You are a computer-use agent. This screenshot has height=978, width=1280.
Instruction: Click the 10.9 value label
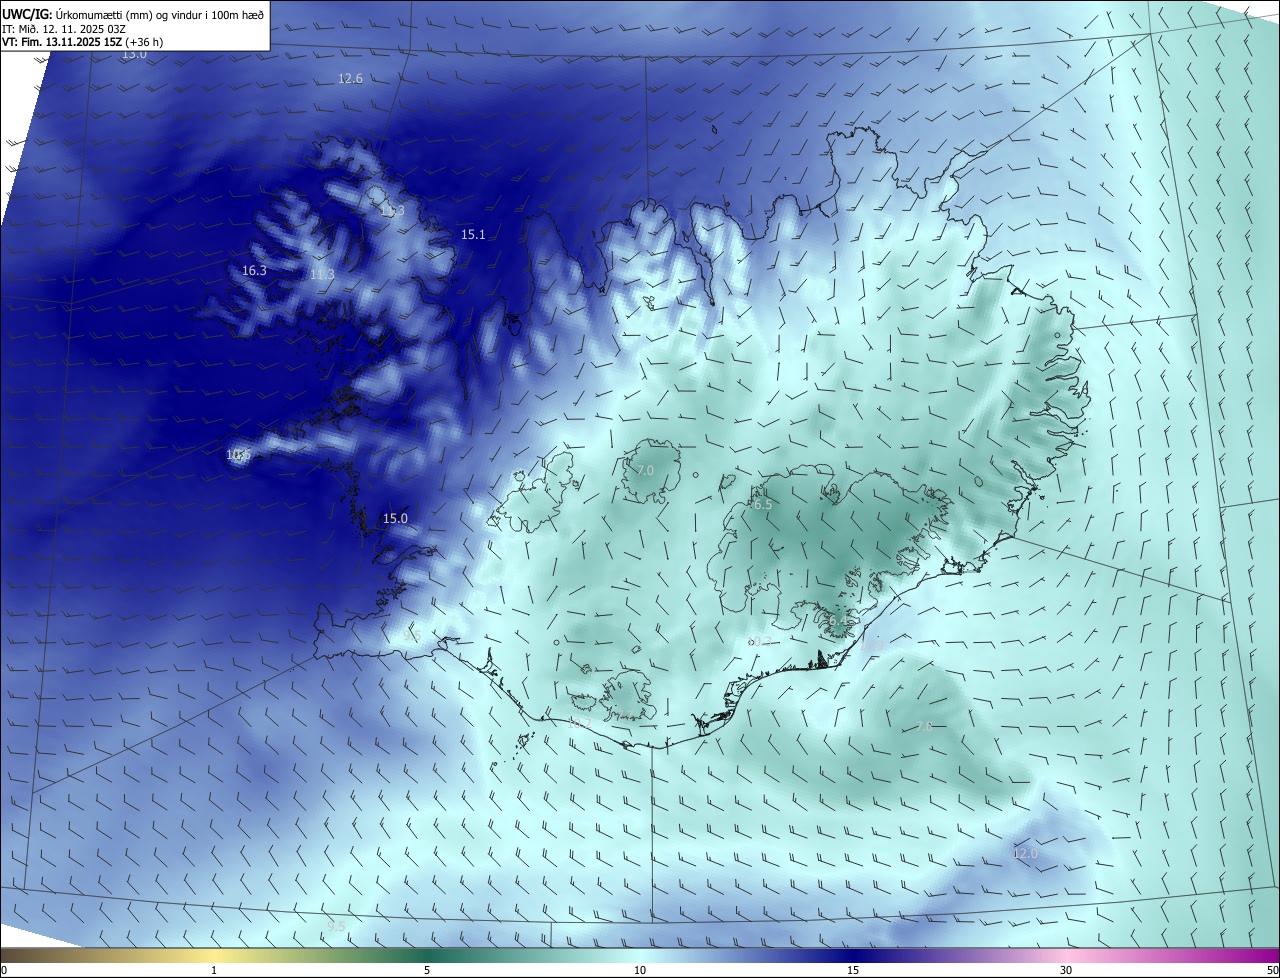(x=872, y=645)
